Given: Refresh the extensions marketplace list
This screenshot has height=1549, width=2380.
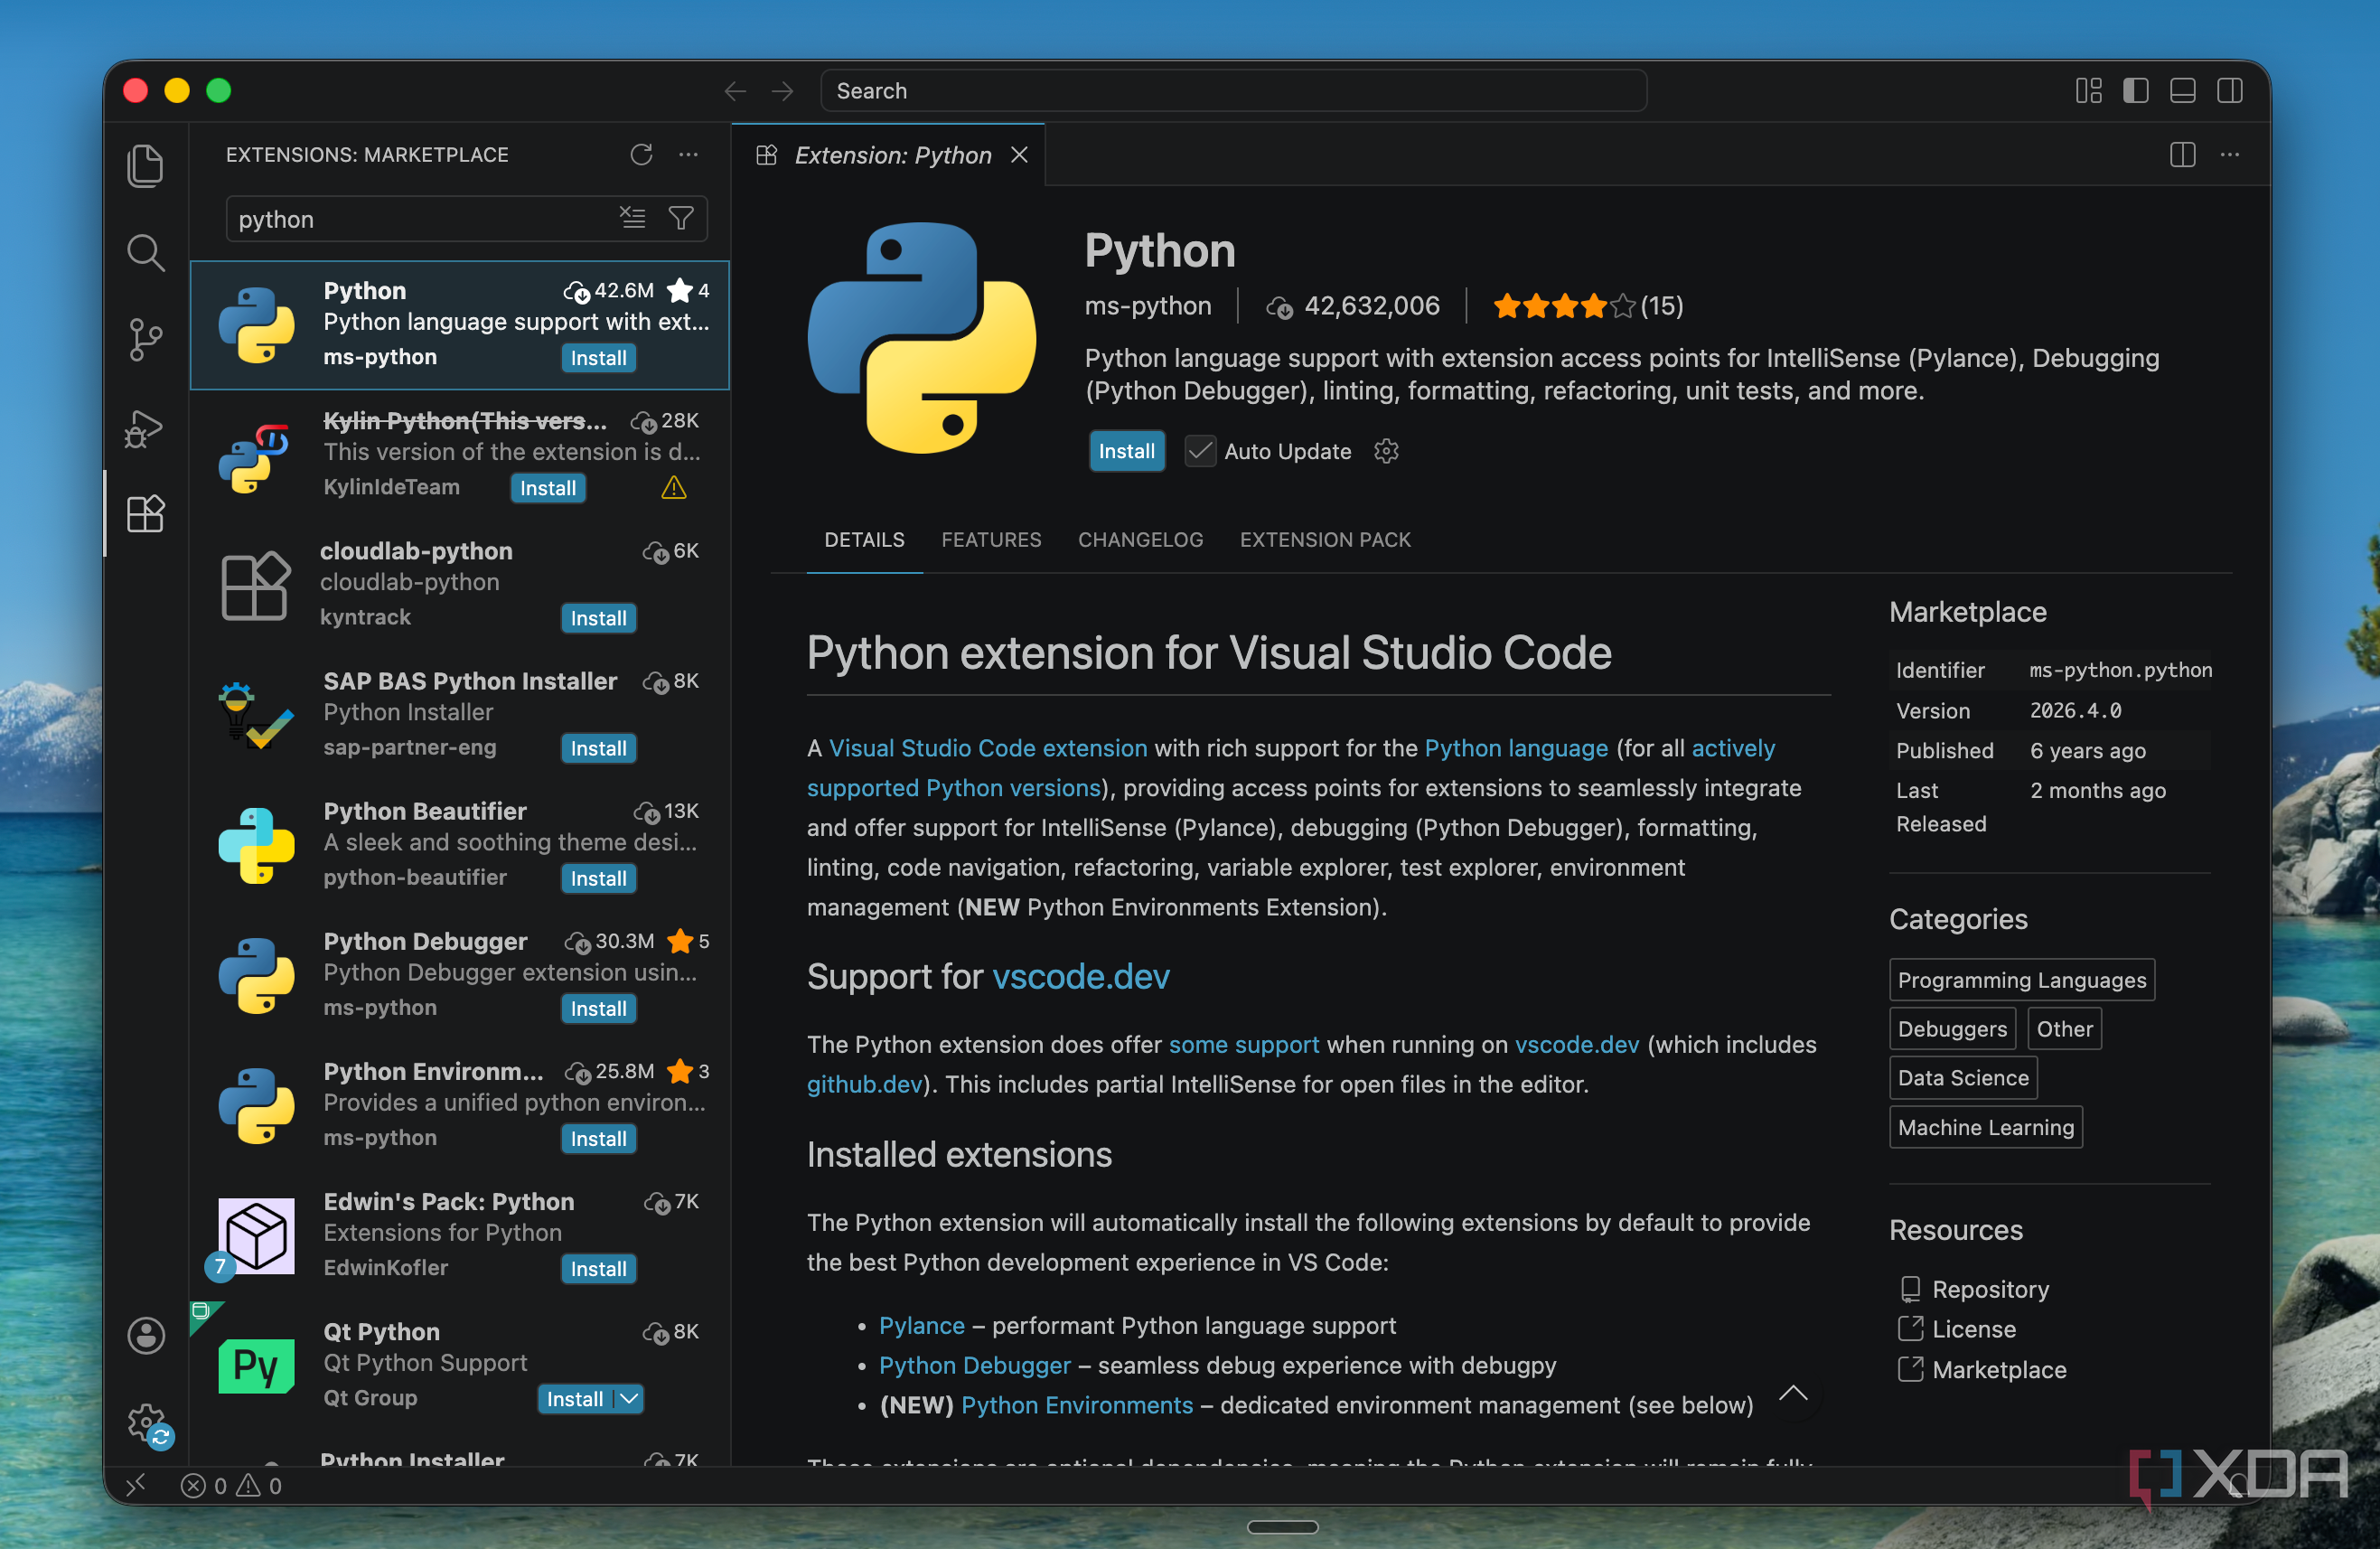Looking at the screenshot, I should tap(641, 154).
